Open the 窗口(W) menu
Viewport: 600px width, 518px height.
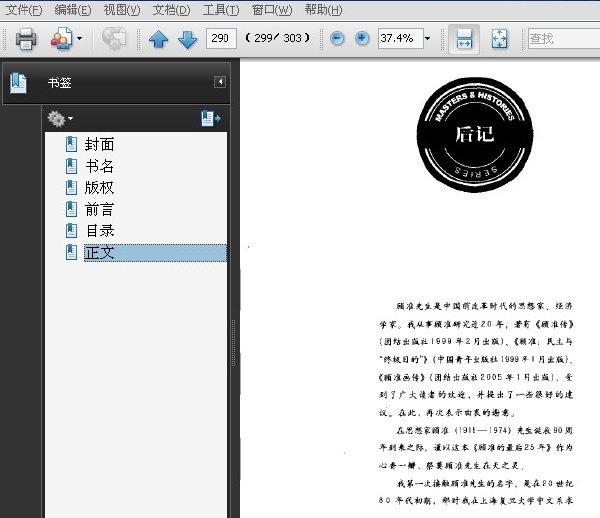[x=272, y=10]
